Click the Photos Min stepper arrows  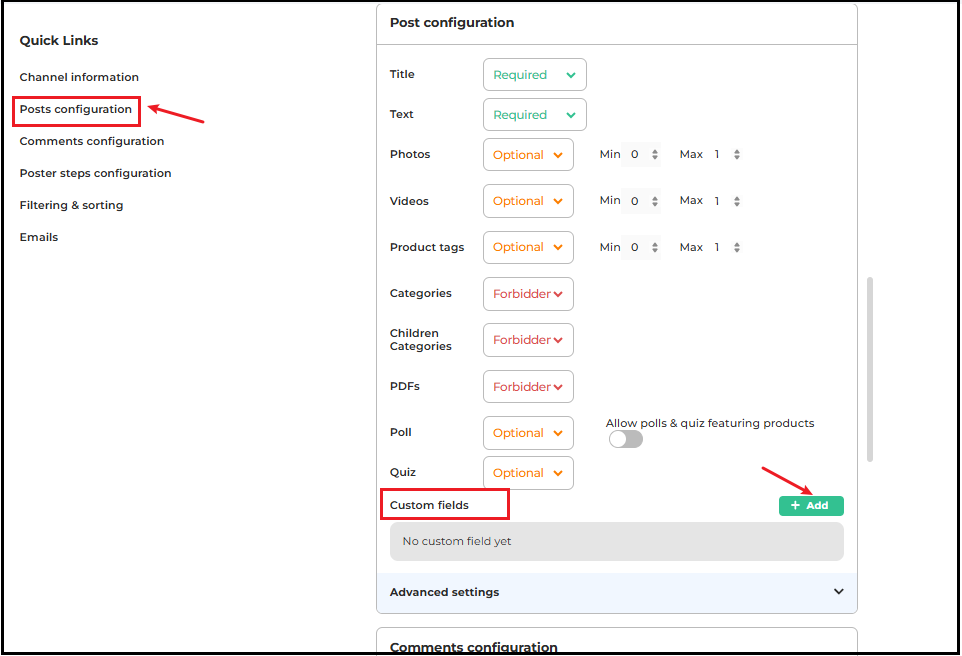click(x=655, y=155)
